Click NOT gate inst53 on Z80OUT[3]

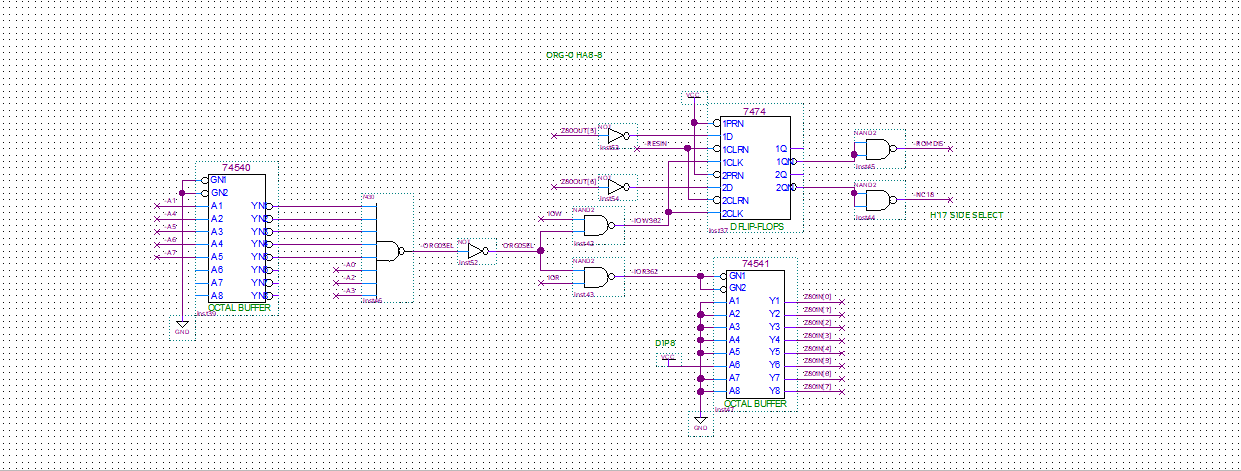pyautogui.click(x=617, y=135)
